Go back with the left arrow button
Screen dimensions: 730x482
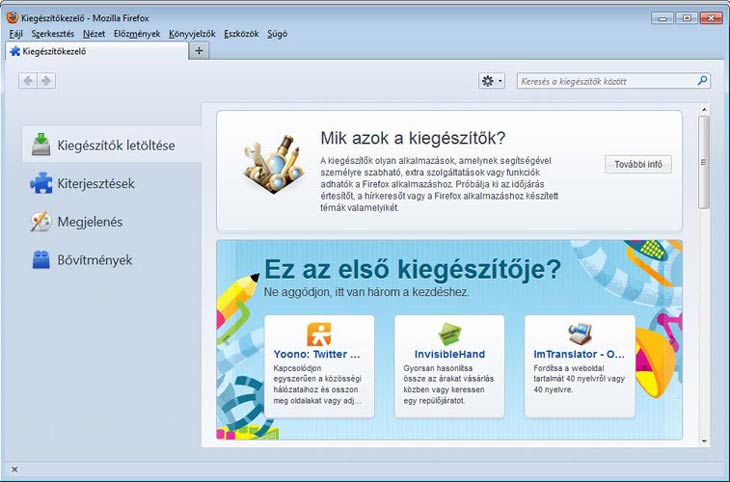click(28, 81)
